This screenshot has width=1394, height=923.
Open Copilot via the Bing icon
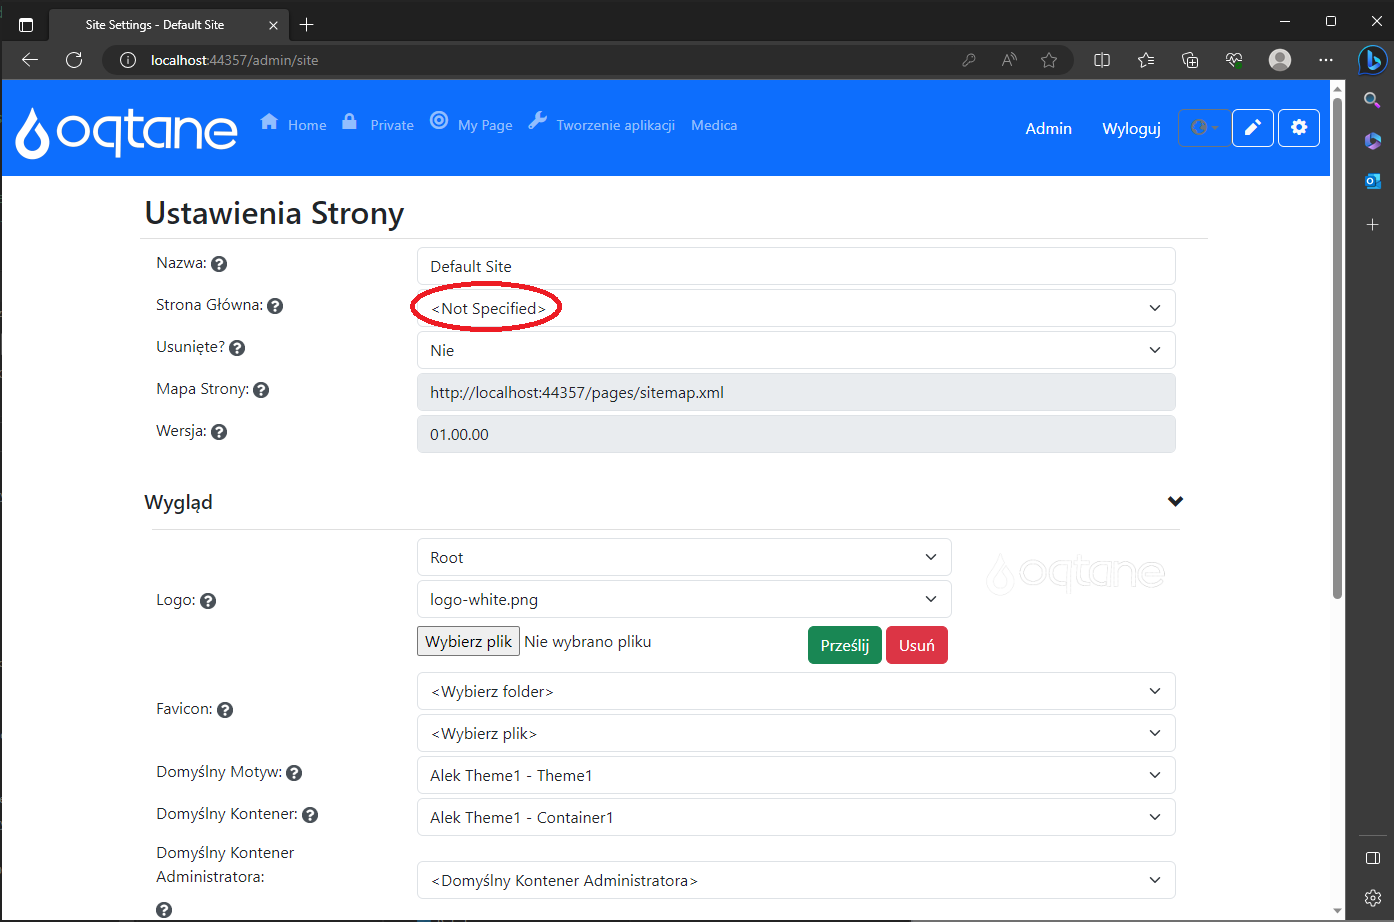[x=1371, y=60]
